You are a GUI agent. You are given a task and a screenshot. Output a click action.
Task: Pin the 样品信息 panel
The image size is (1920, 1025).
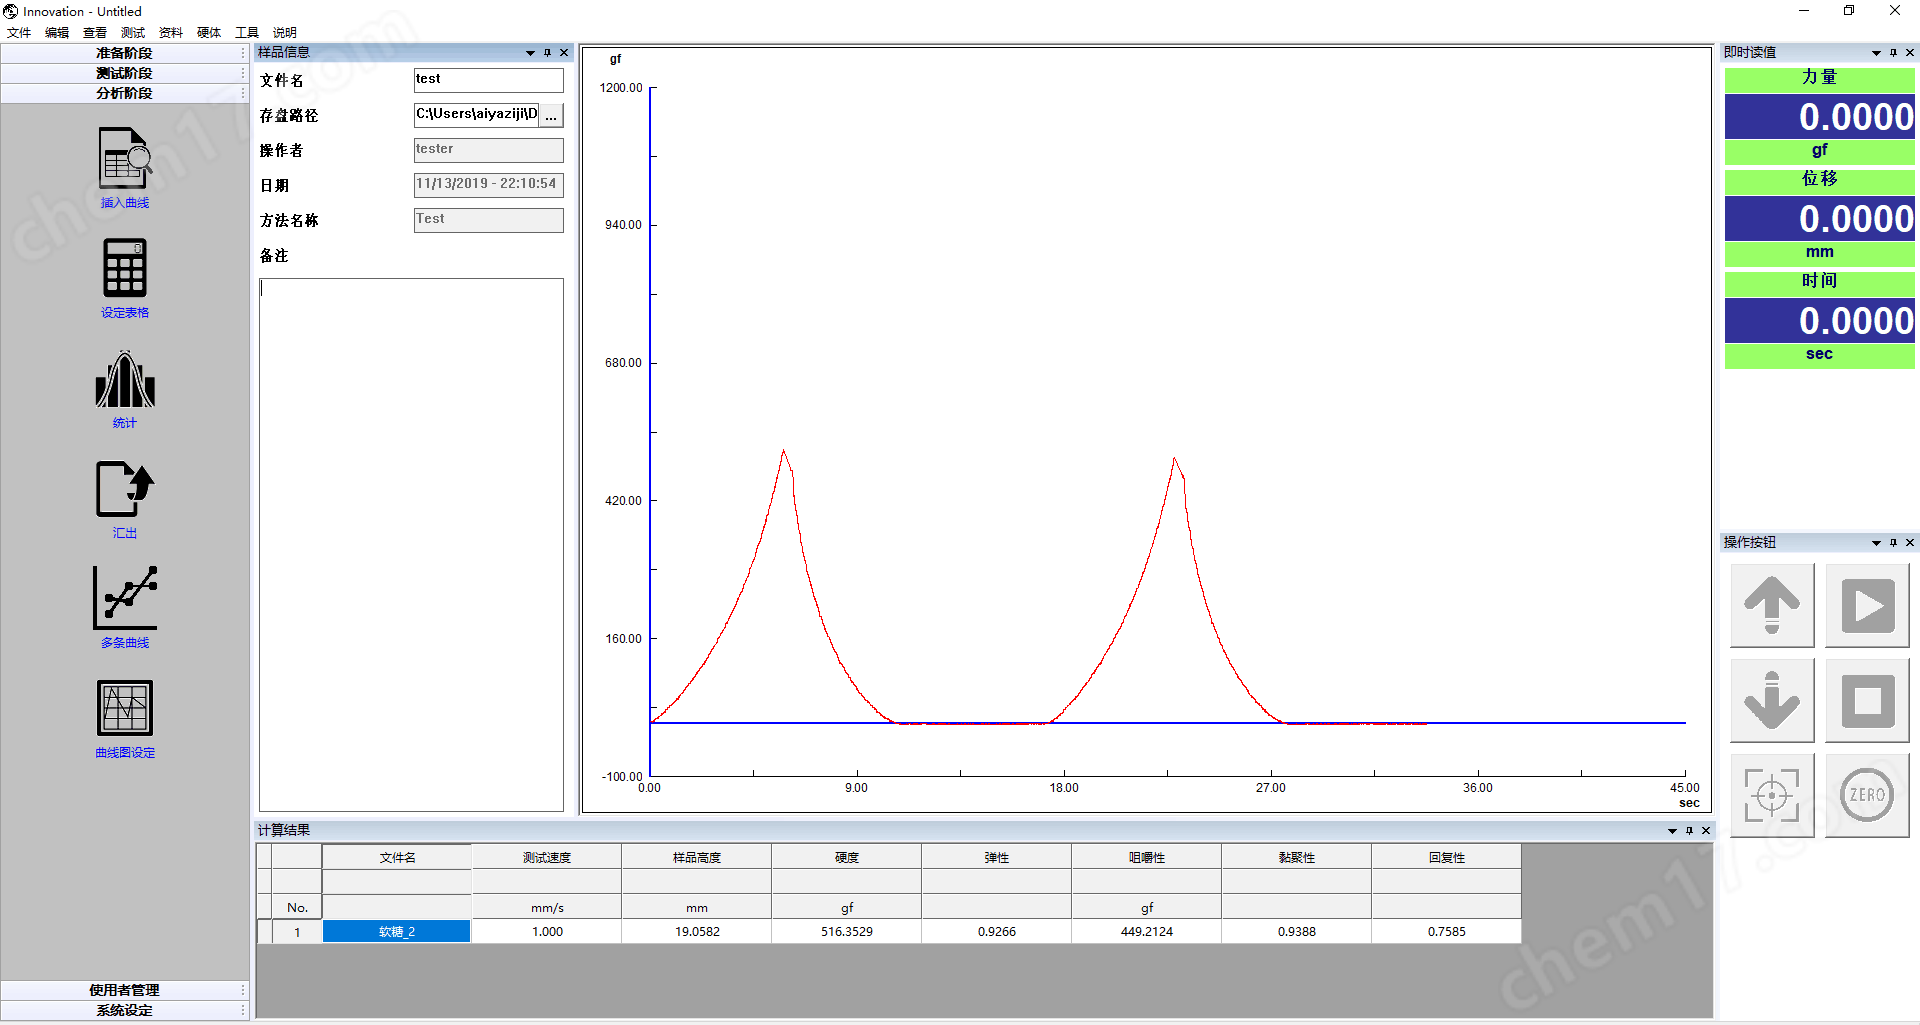[x=547, y=53]
